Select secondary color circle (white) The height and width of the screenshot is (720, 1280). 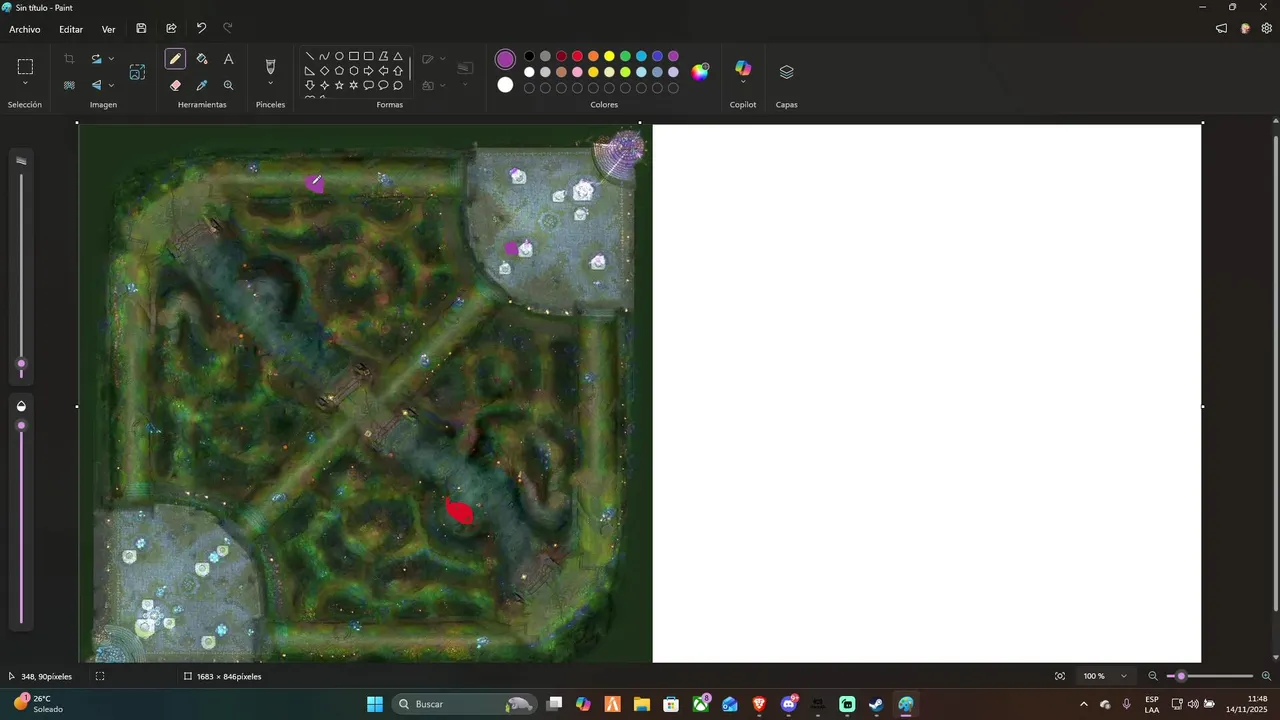click(x=506, y=85)
